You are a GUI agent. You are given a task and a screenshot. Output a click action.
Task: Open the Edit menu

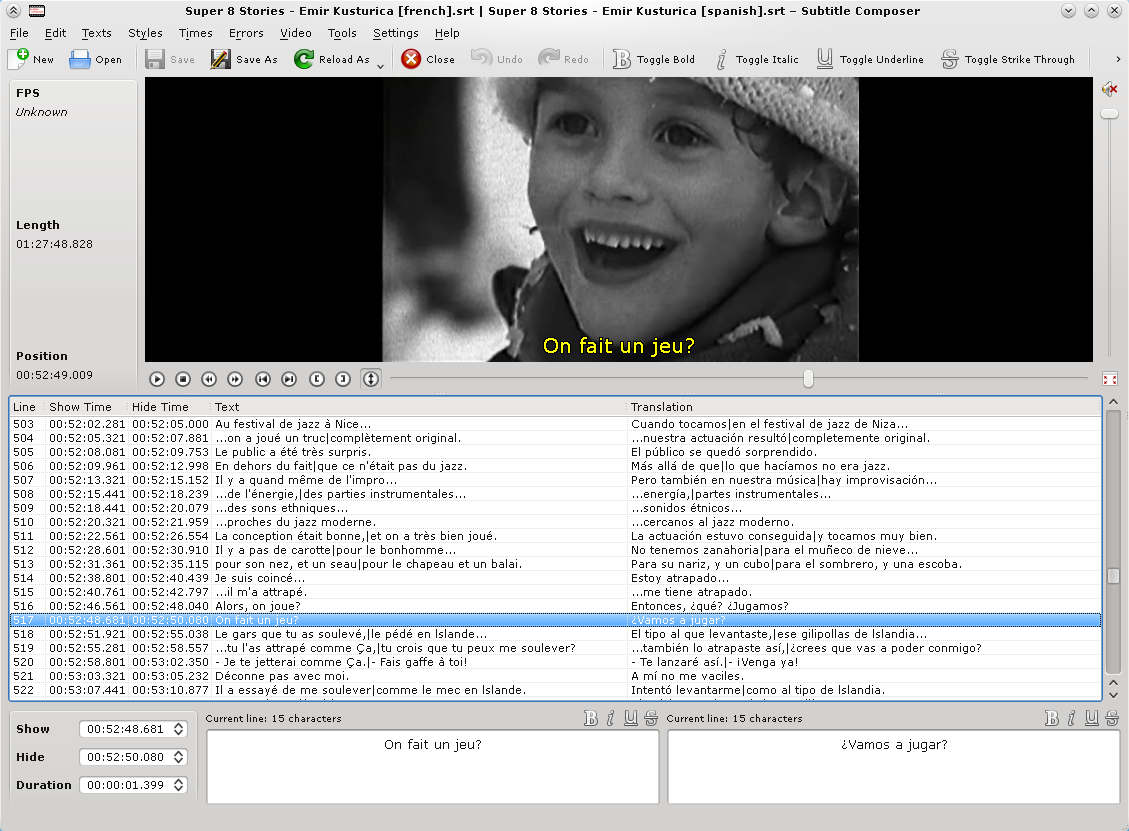click(55, 33)
